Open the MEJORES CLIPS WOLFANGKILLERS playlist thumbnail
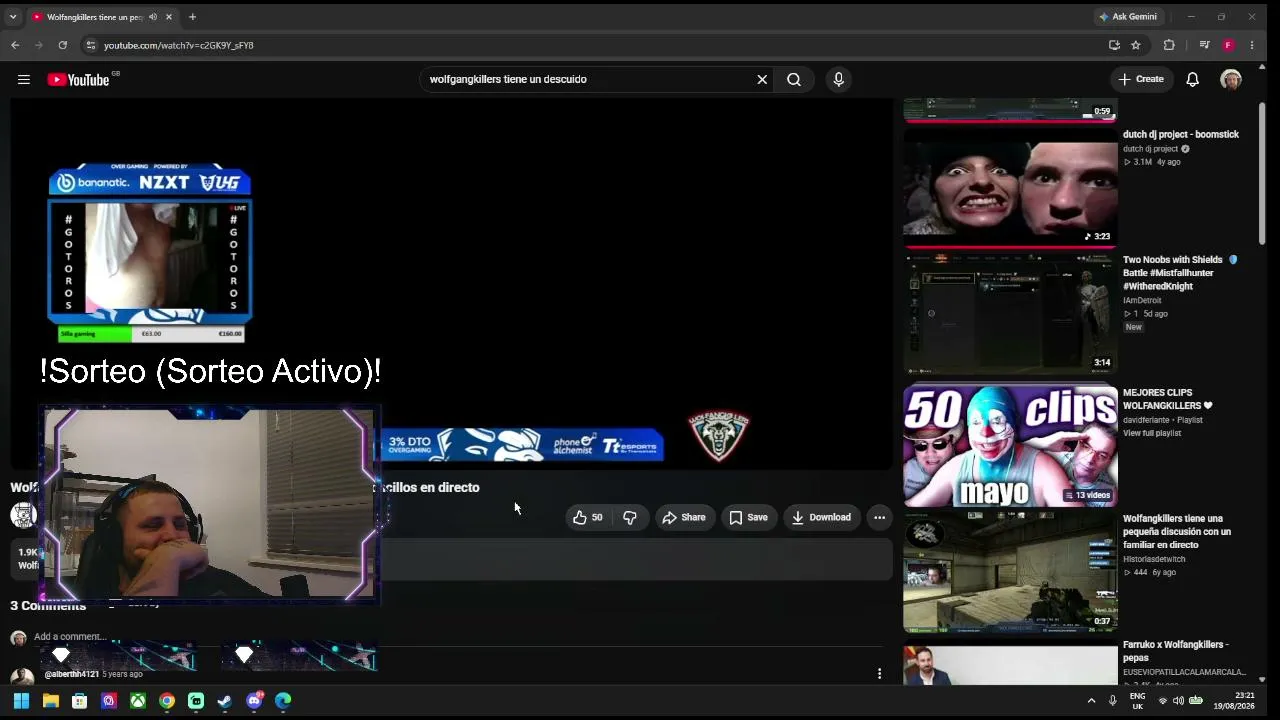The image size is (1280, 720). 1010,446
